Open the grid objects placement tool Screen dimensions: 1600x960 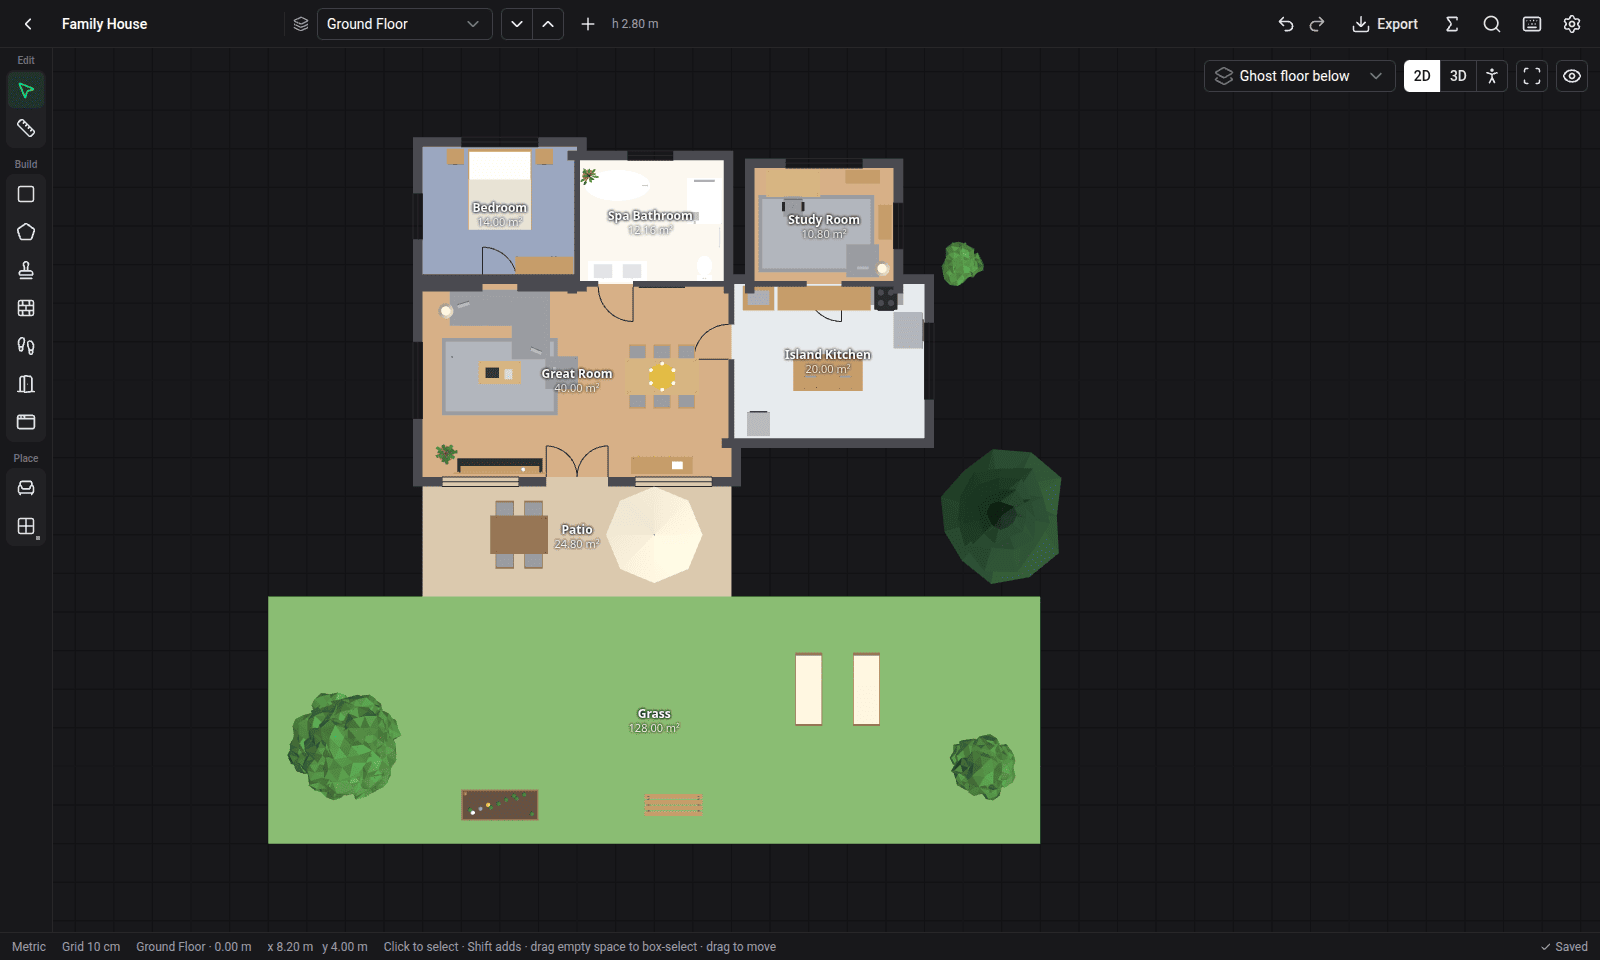click(x=26, y=526)
